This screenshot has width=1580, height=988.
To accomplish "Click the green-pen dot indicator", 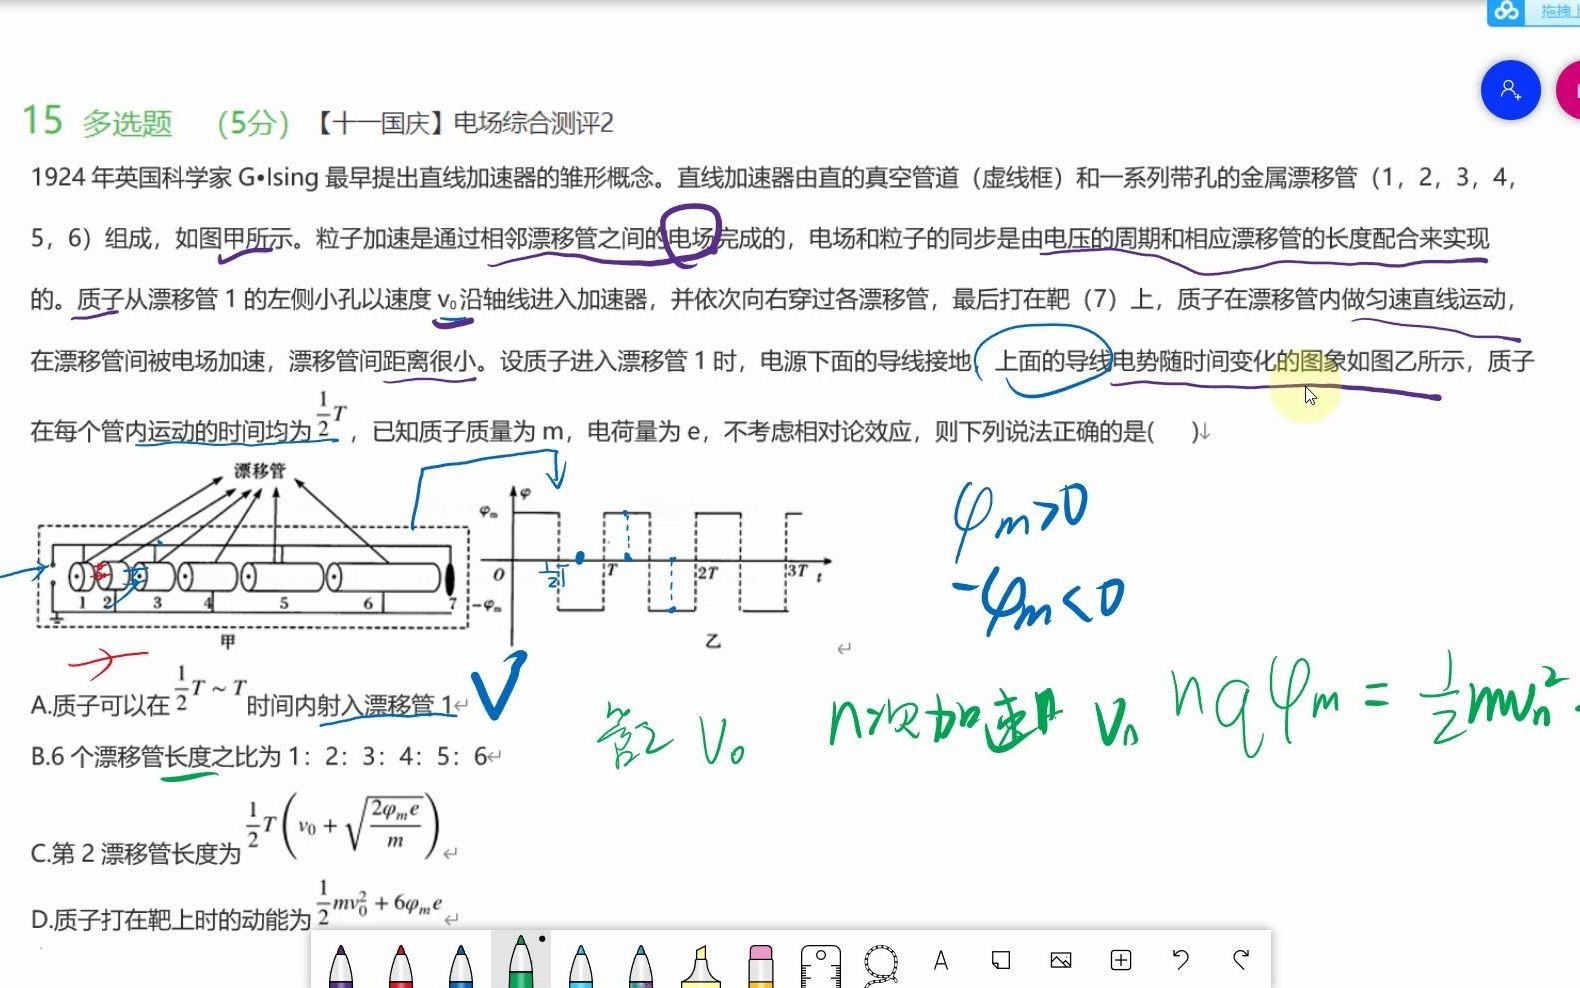I will click(542, 939).
